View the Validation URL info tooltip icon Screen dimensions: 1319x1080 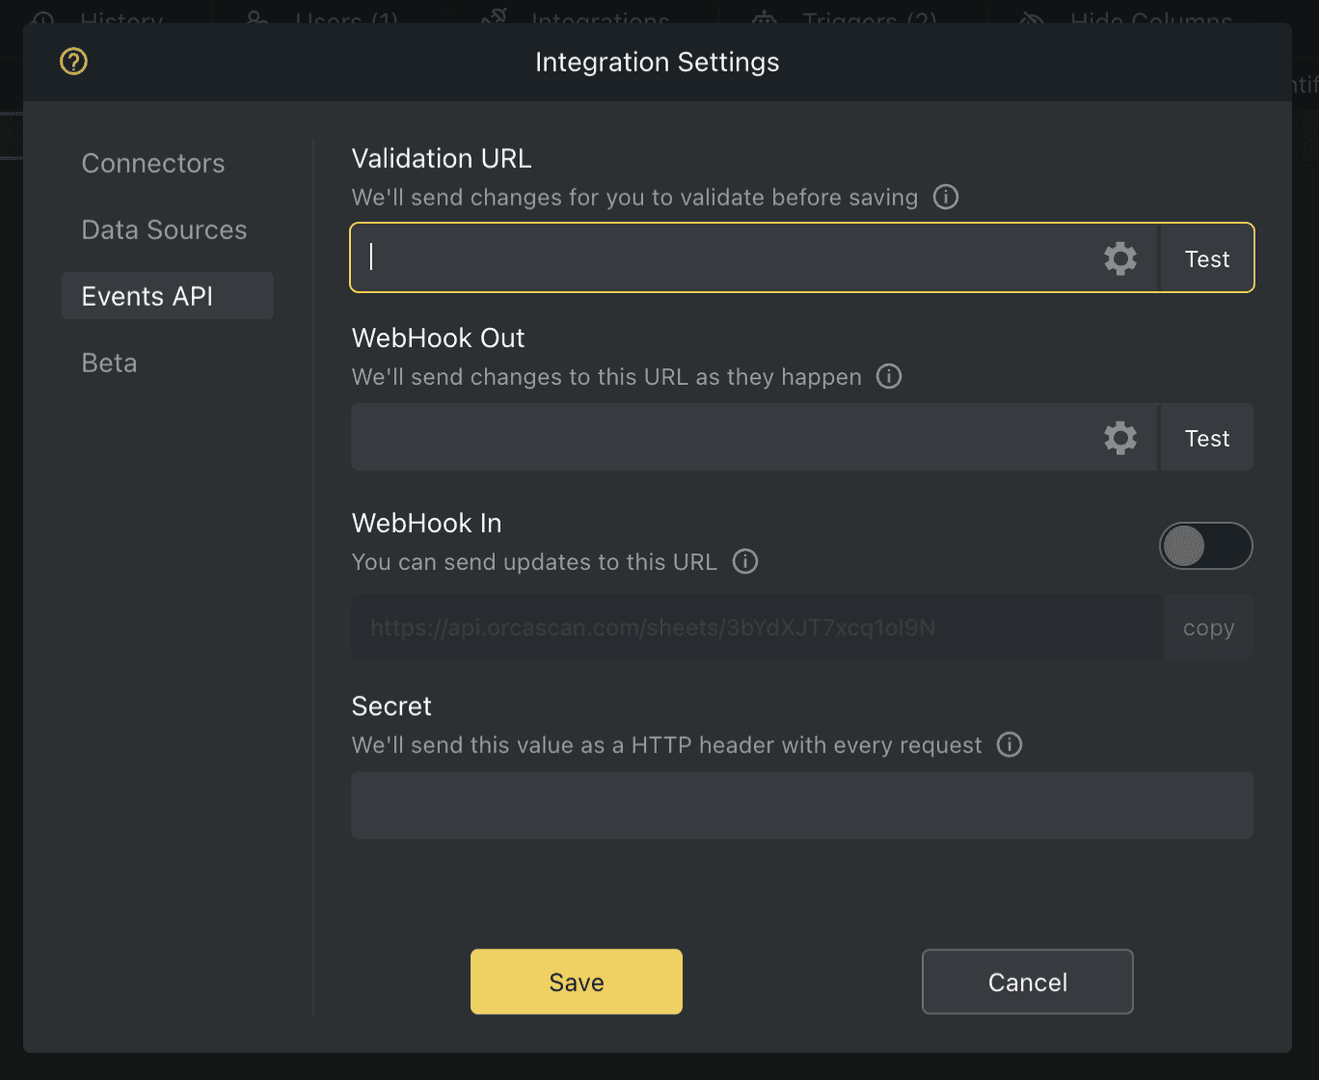945,197
